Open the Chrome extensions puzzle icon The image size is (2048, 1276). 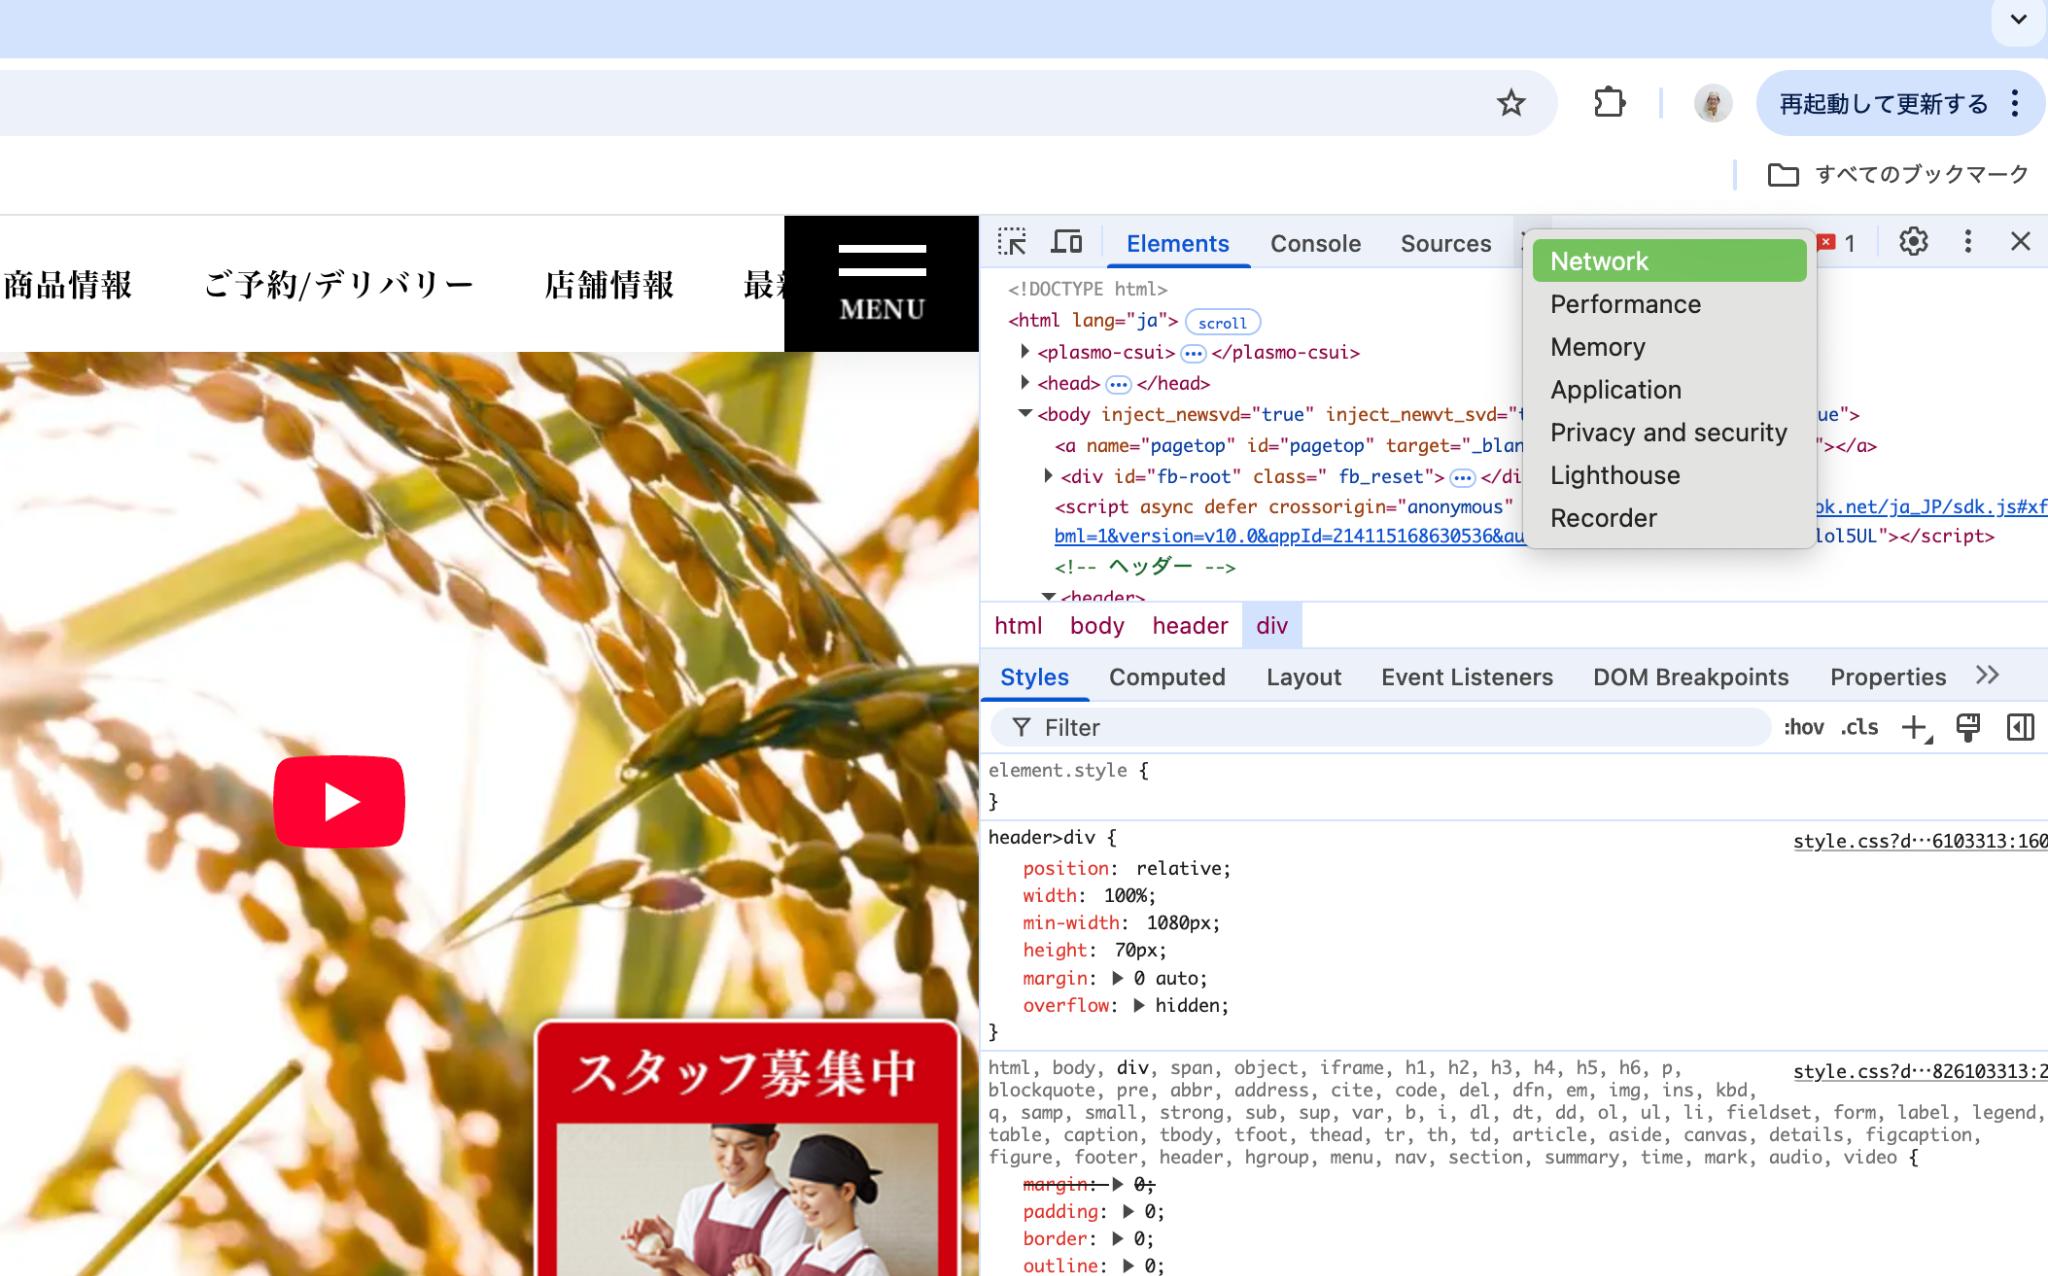(x=1609, y=103)
